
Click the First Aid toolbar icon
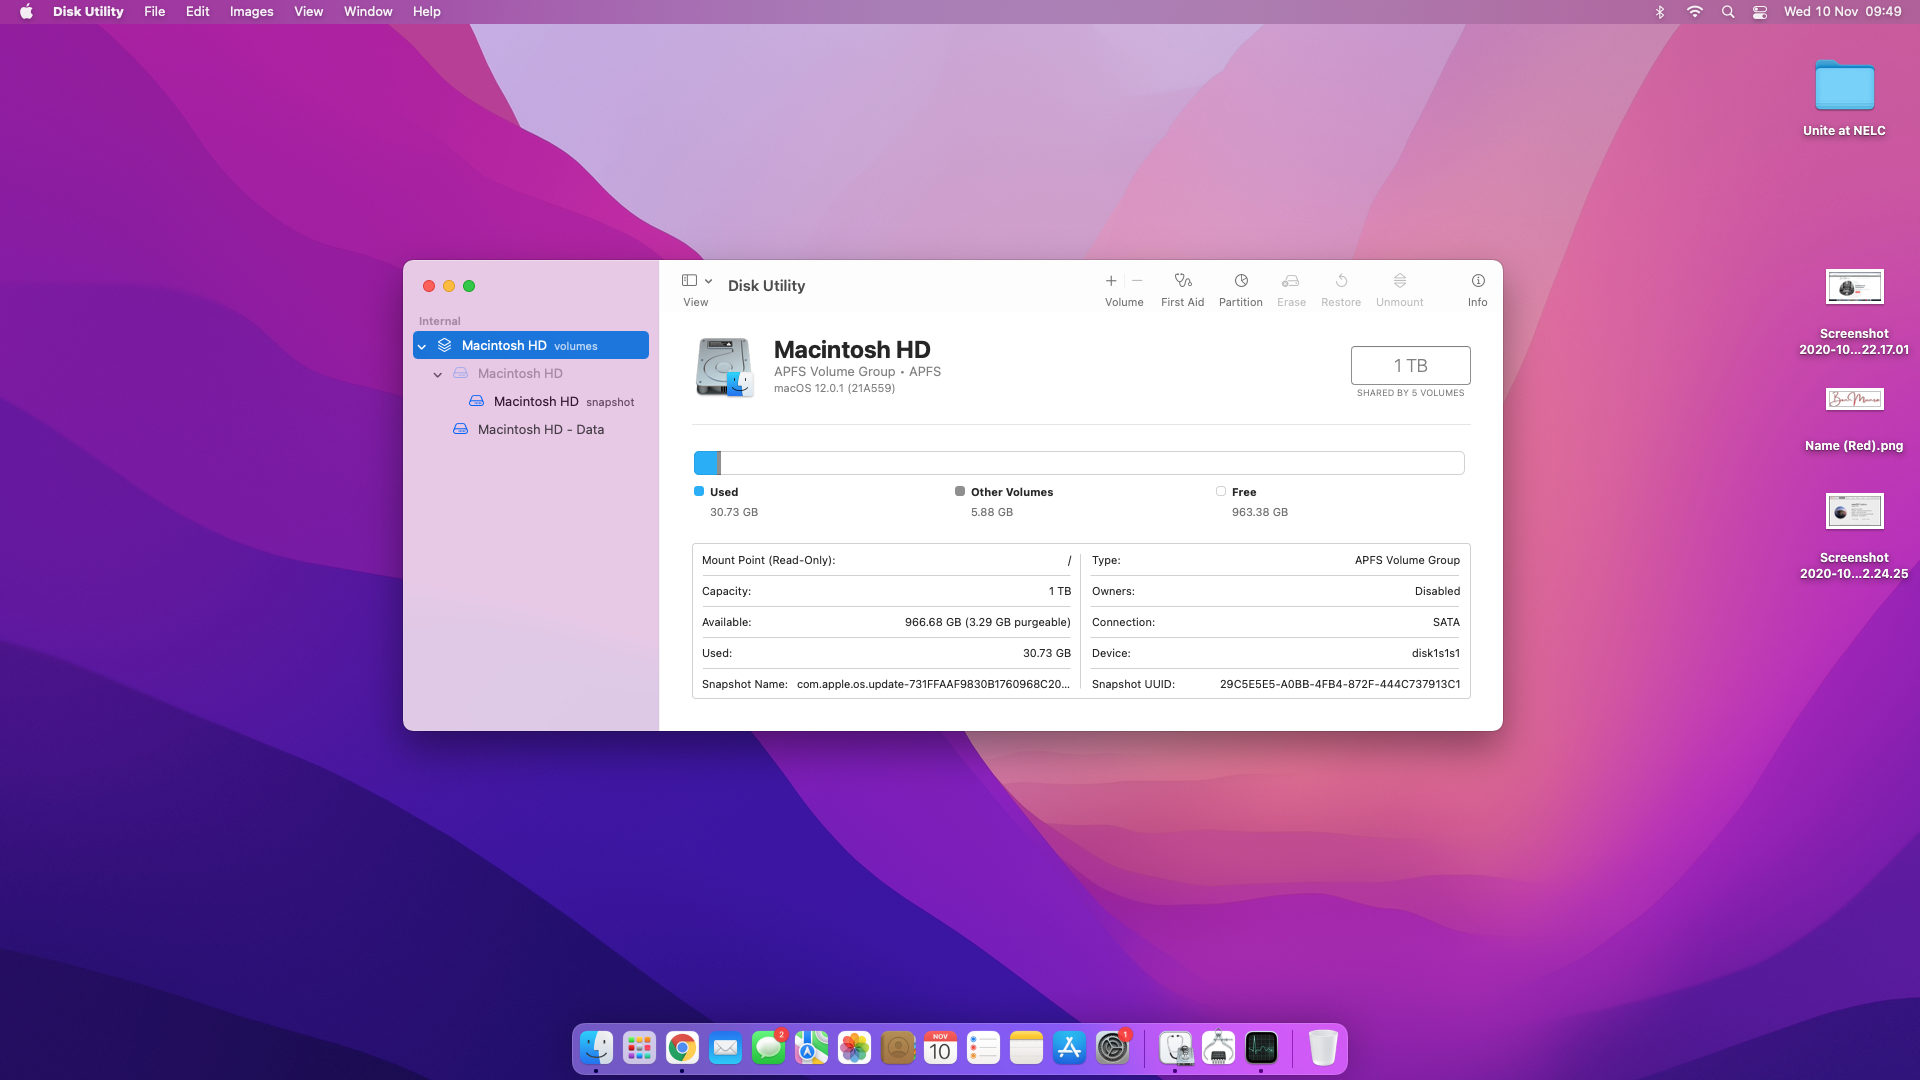point(1182,281)
